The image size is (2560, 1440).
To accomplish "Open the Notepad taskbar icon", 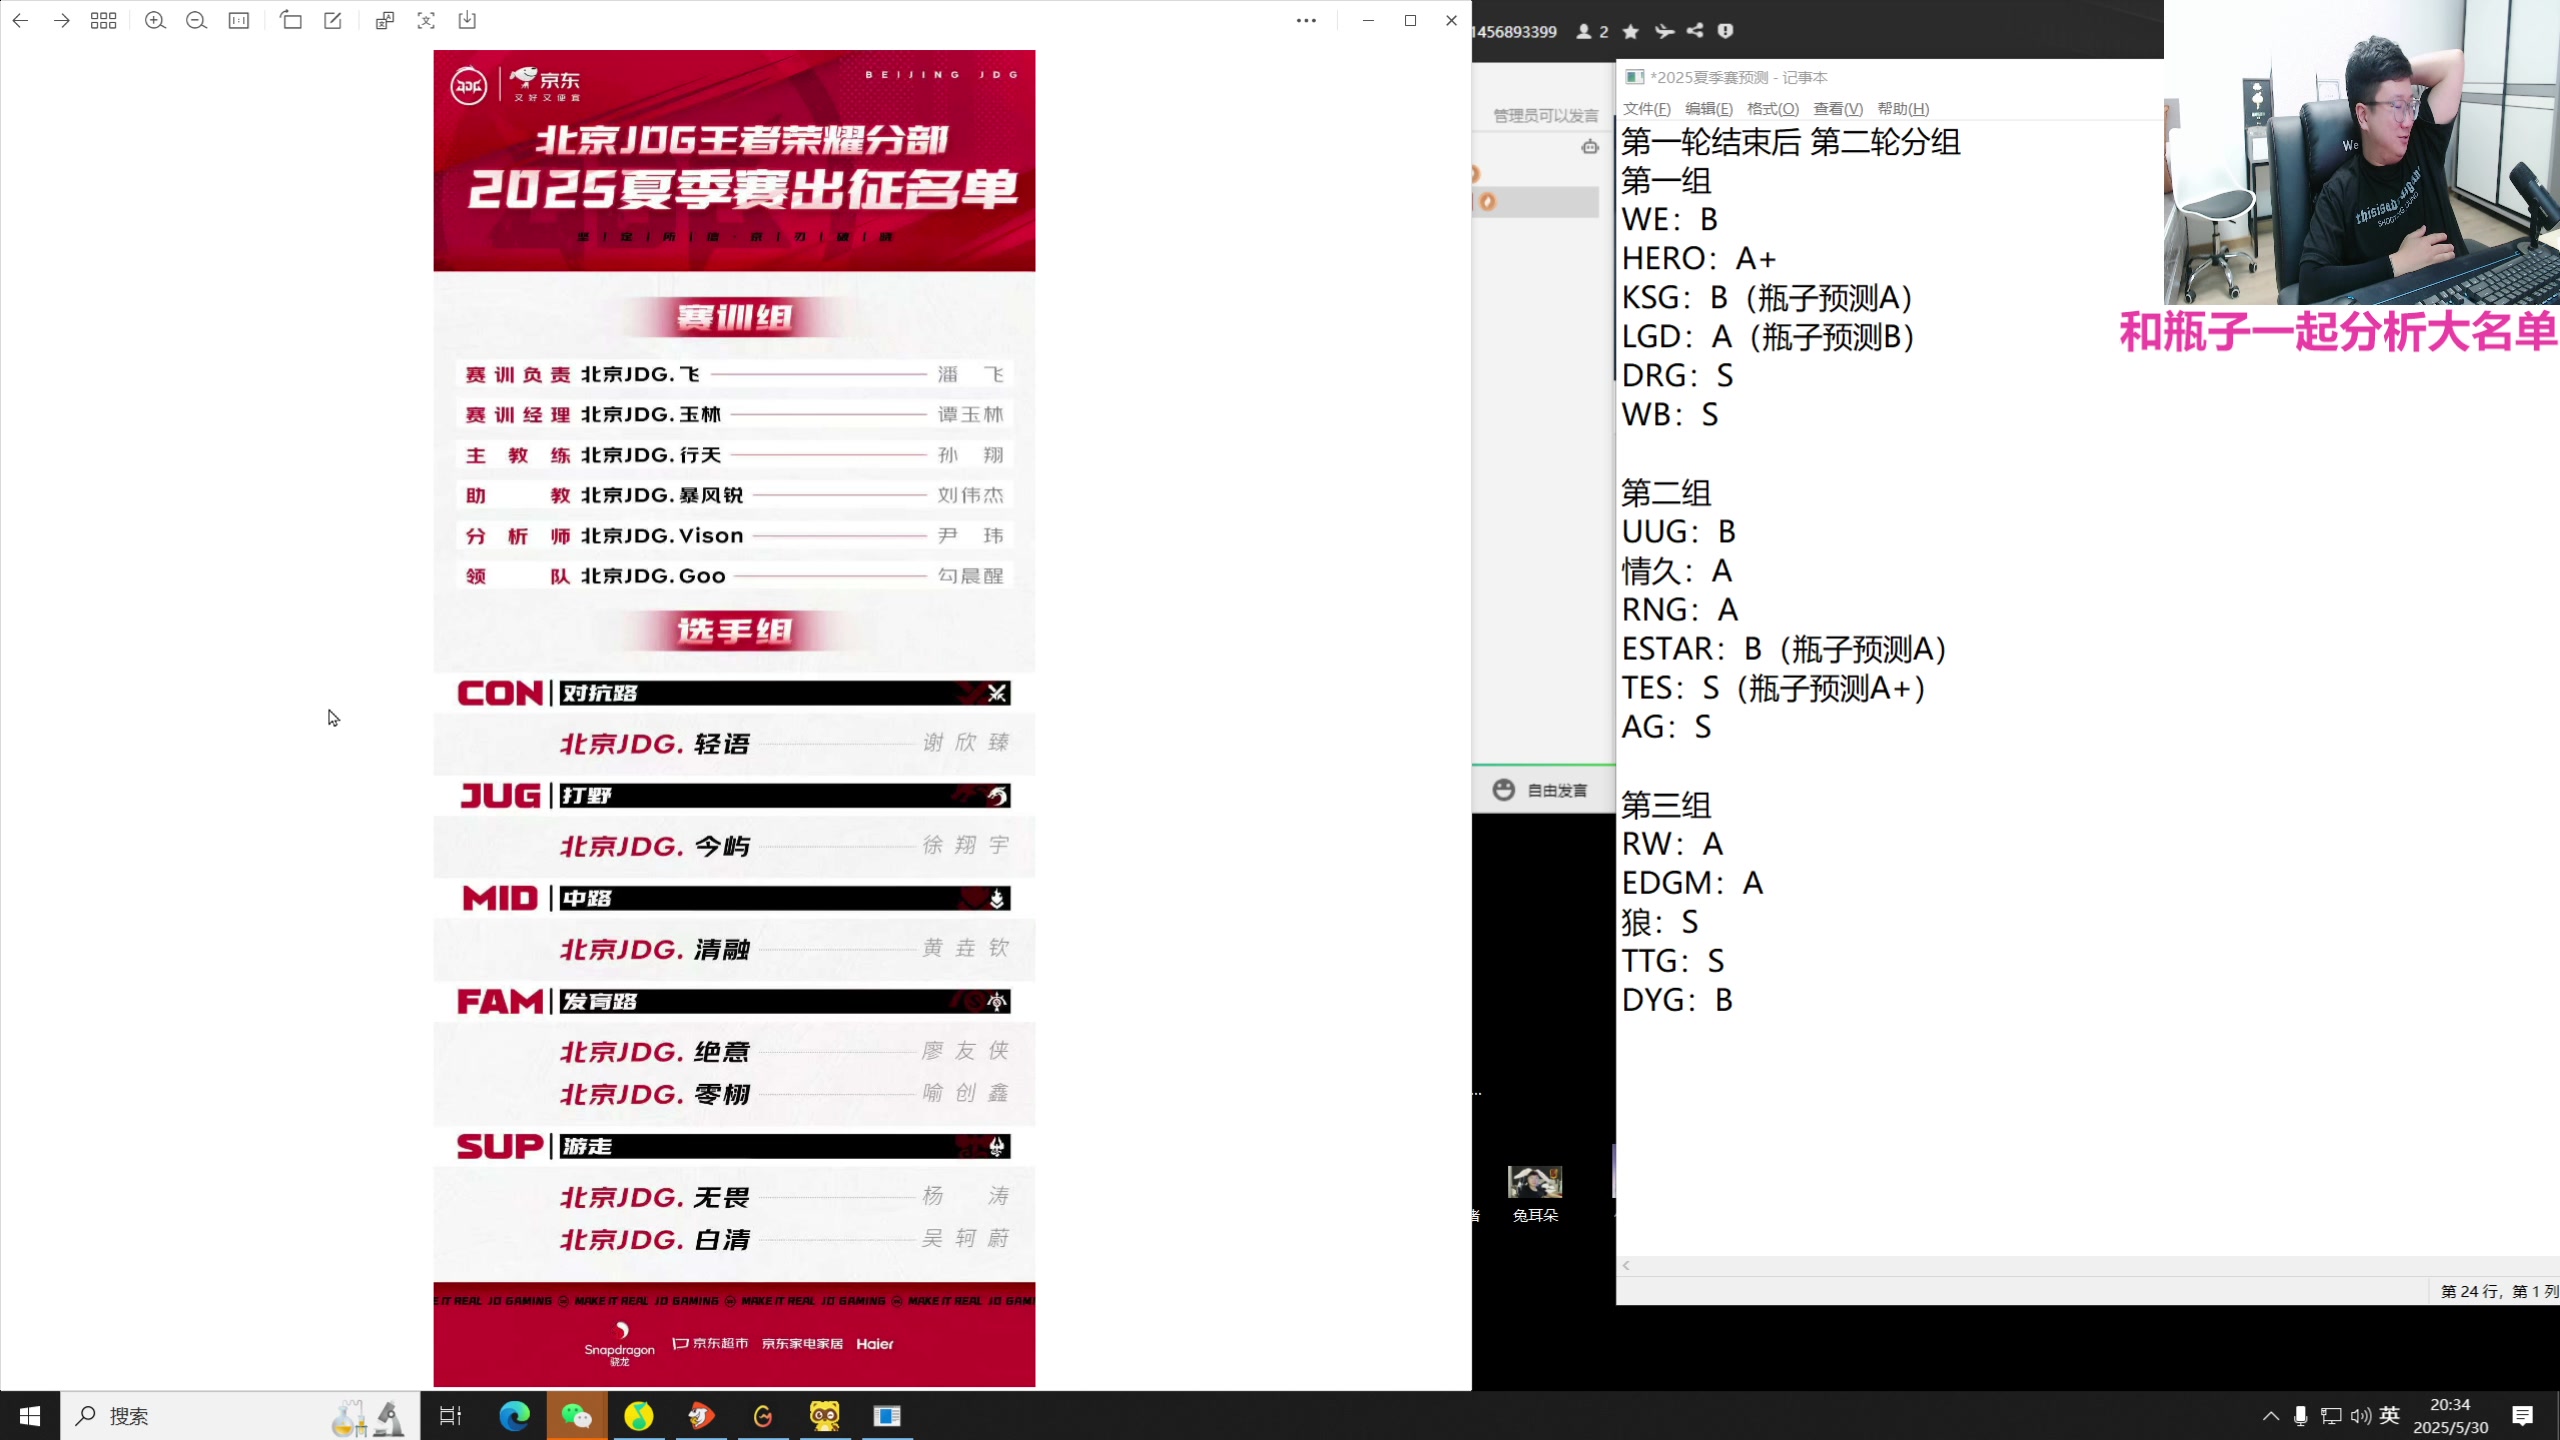I will tap(887, 1416).
